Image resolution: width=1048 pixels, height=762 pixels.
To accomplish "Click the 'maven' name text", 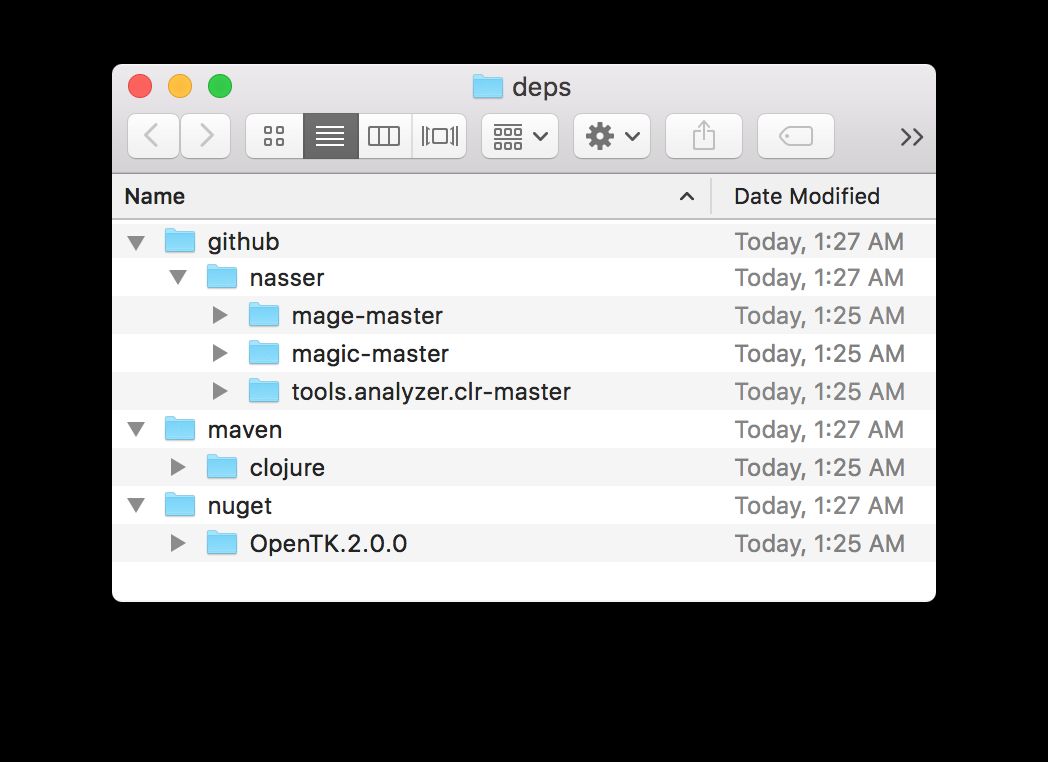I will pos(245,430).
